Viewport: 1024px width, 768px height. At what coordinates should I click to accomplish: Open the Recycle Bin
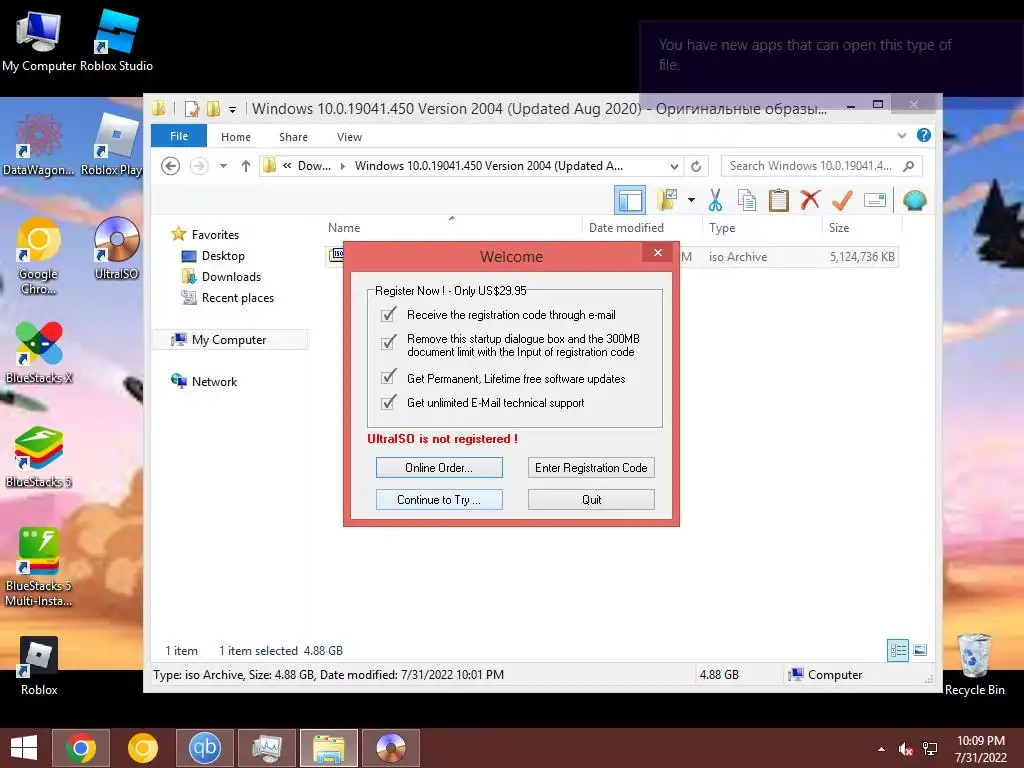tap(974, 665)
